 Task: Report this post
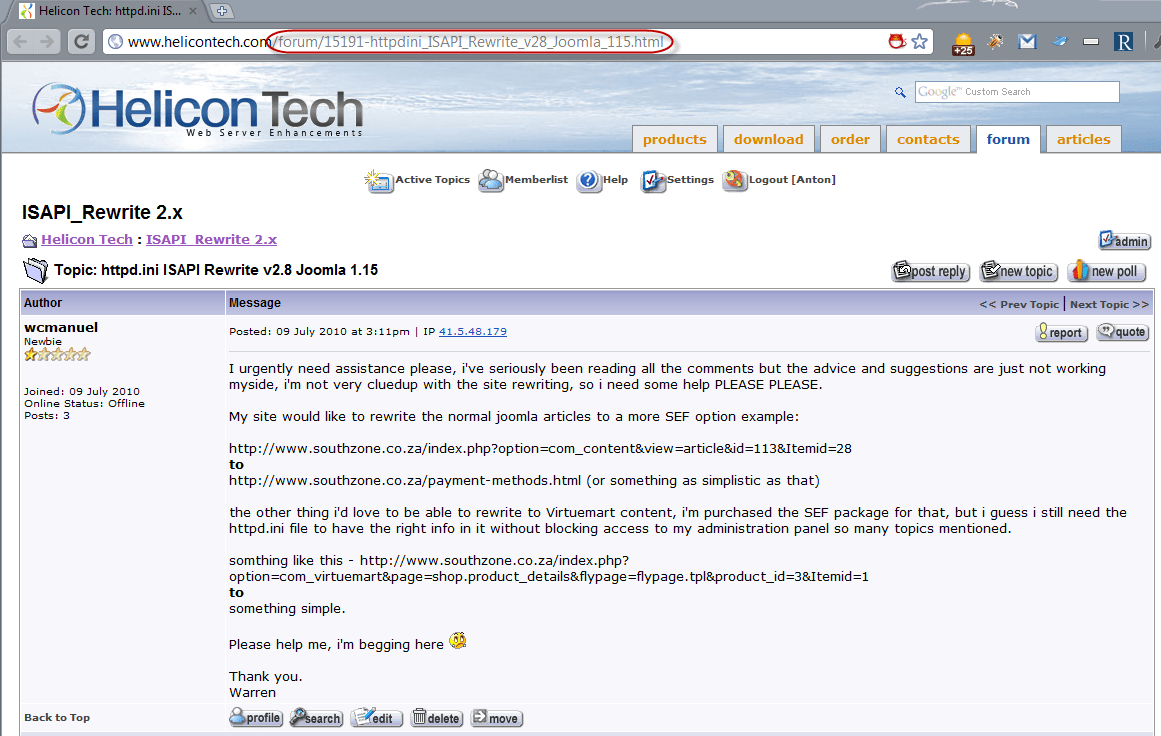[1061, 332]
